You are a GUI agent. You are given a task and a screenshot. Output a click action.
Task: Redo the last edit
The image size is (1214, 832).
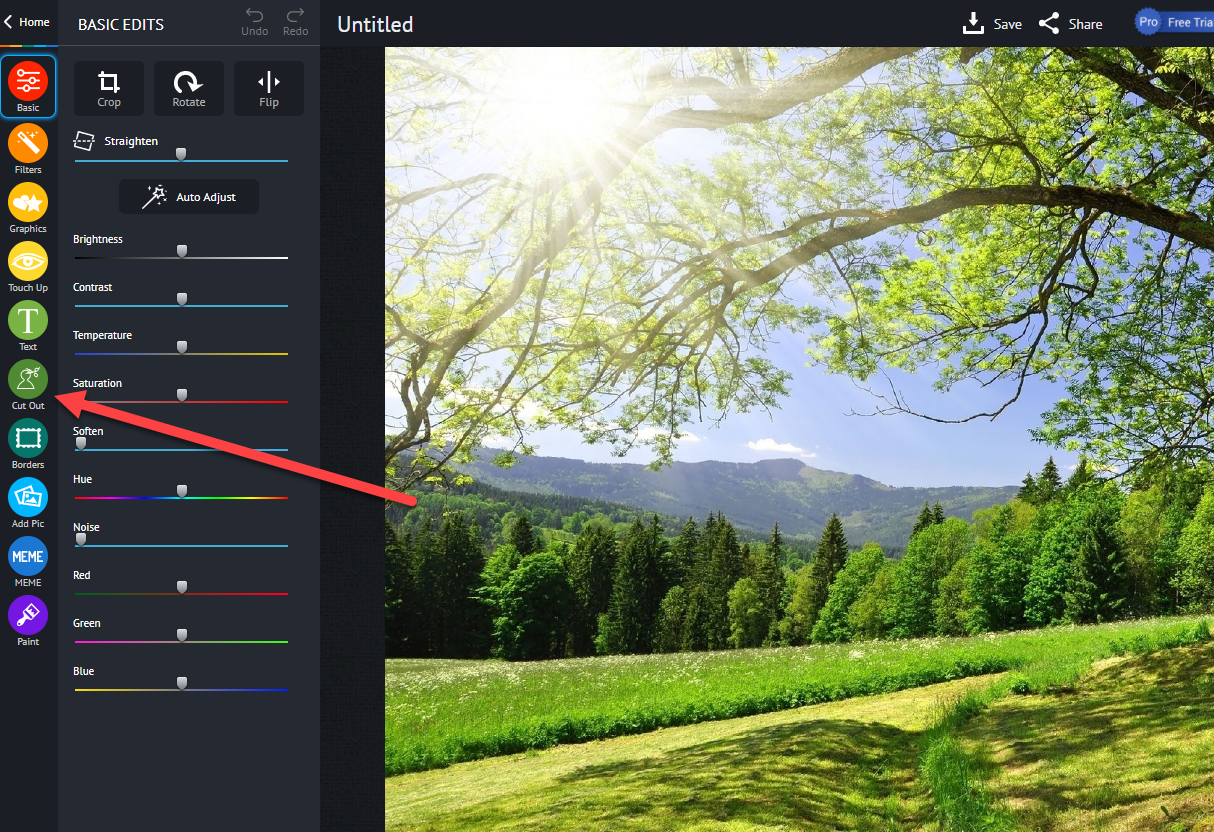pos(295,22)
